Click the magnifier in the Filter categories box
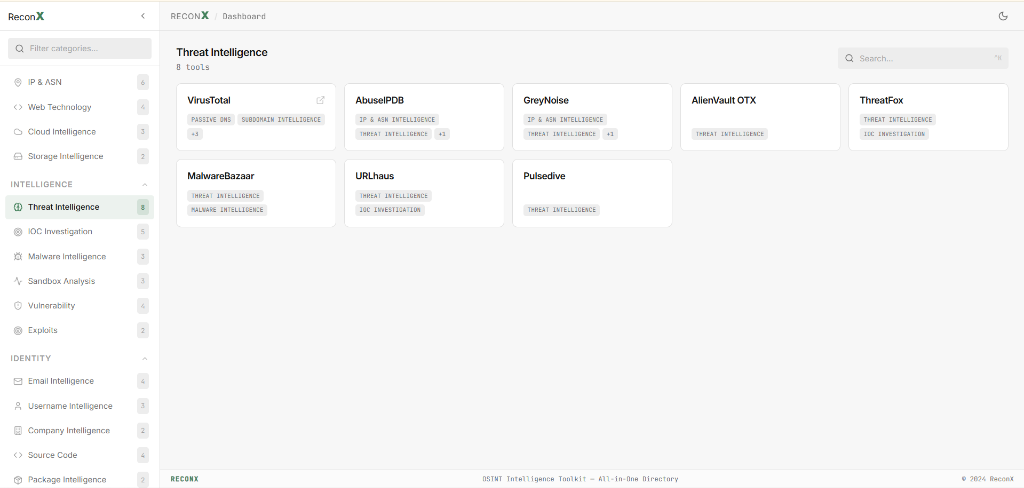The height and width of the screenshot is (488, 1024). tap(19, 48)
